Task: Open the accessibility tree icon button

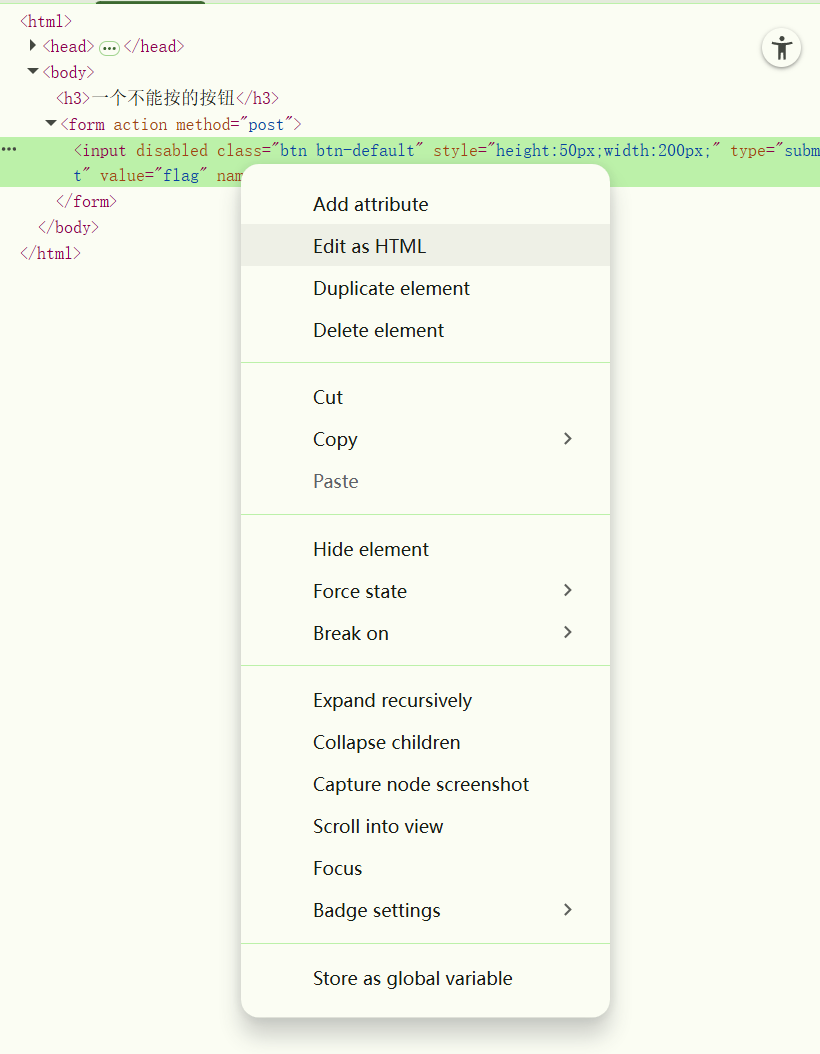Action: point(781,48)
